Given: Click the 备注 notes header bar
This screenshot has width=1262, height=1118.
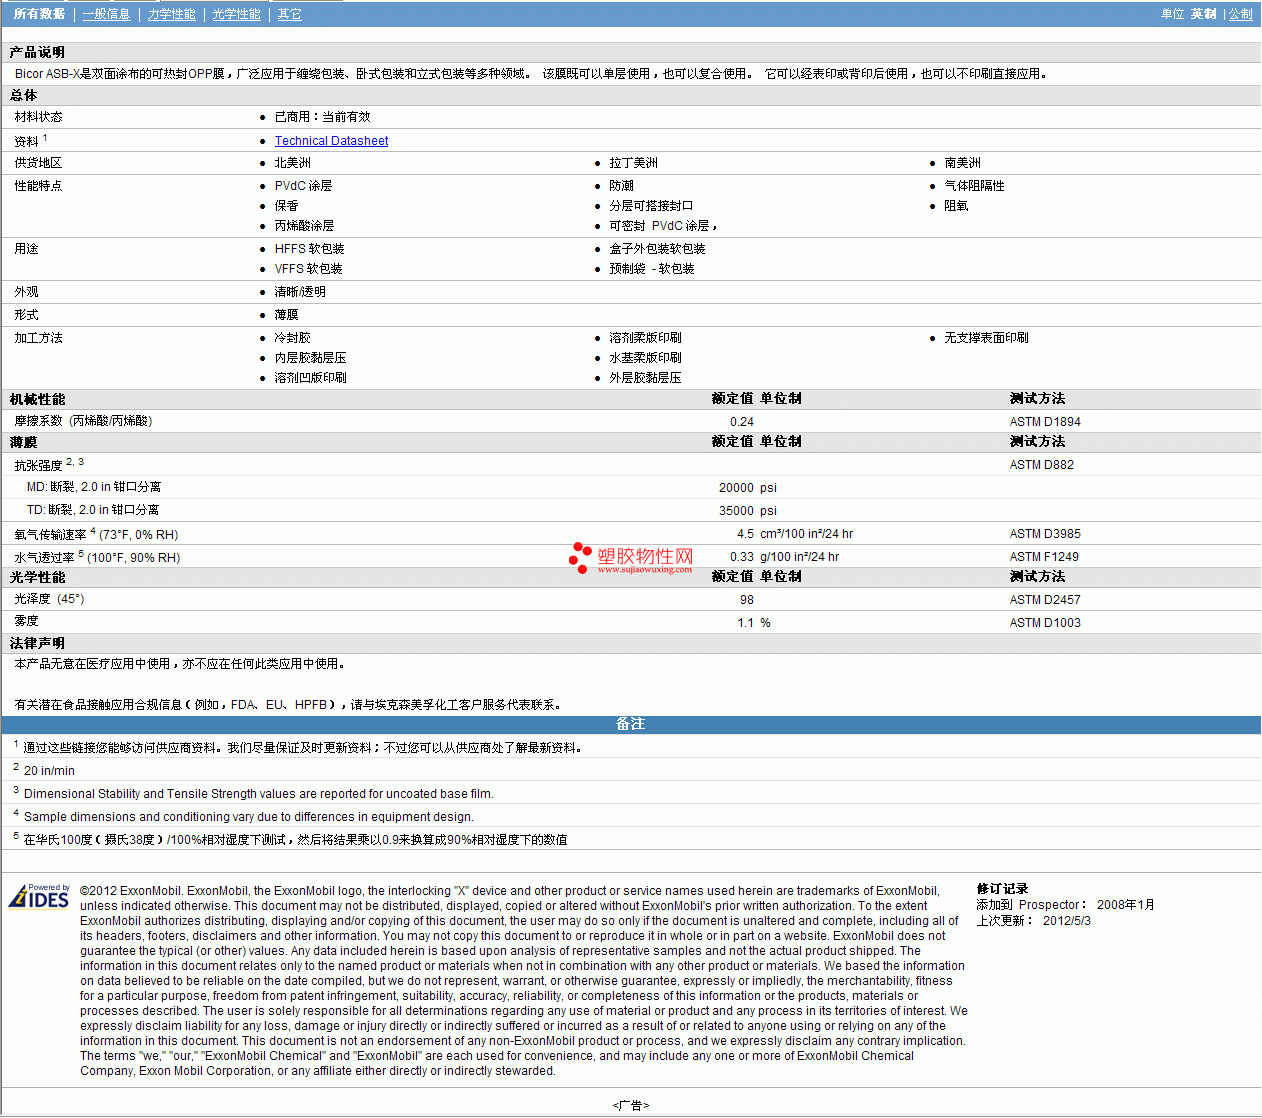Looking at the screenshot, I should point(631,724).
